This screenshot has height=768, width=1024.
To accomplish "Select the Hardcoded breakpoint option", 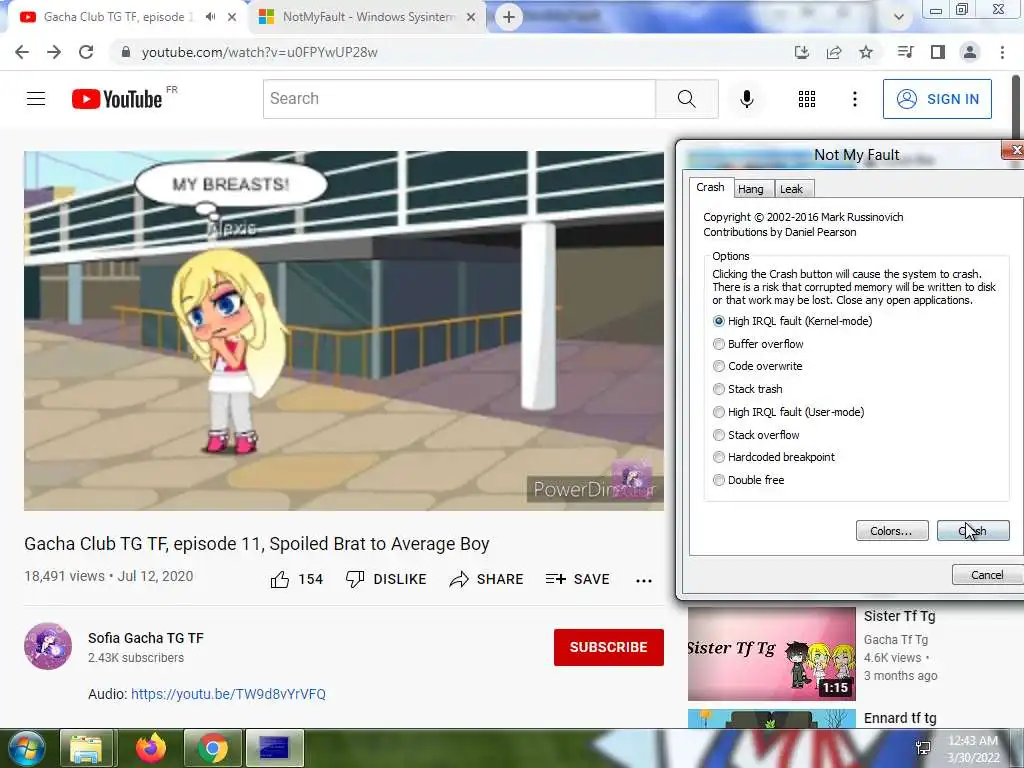I will click(x=774, y=457).
